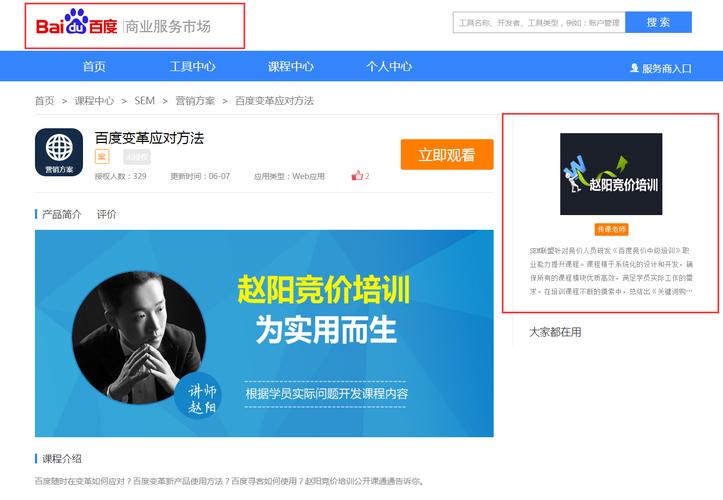
Task: Click the course introduction paragraph text
Action: coord(230,481)
